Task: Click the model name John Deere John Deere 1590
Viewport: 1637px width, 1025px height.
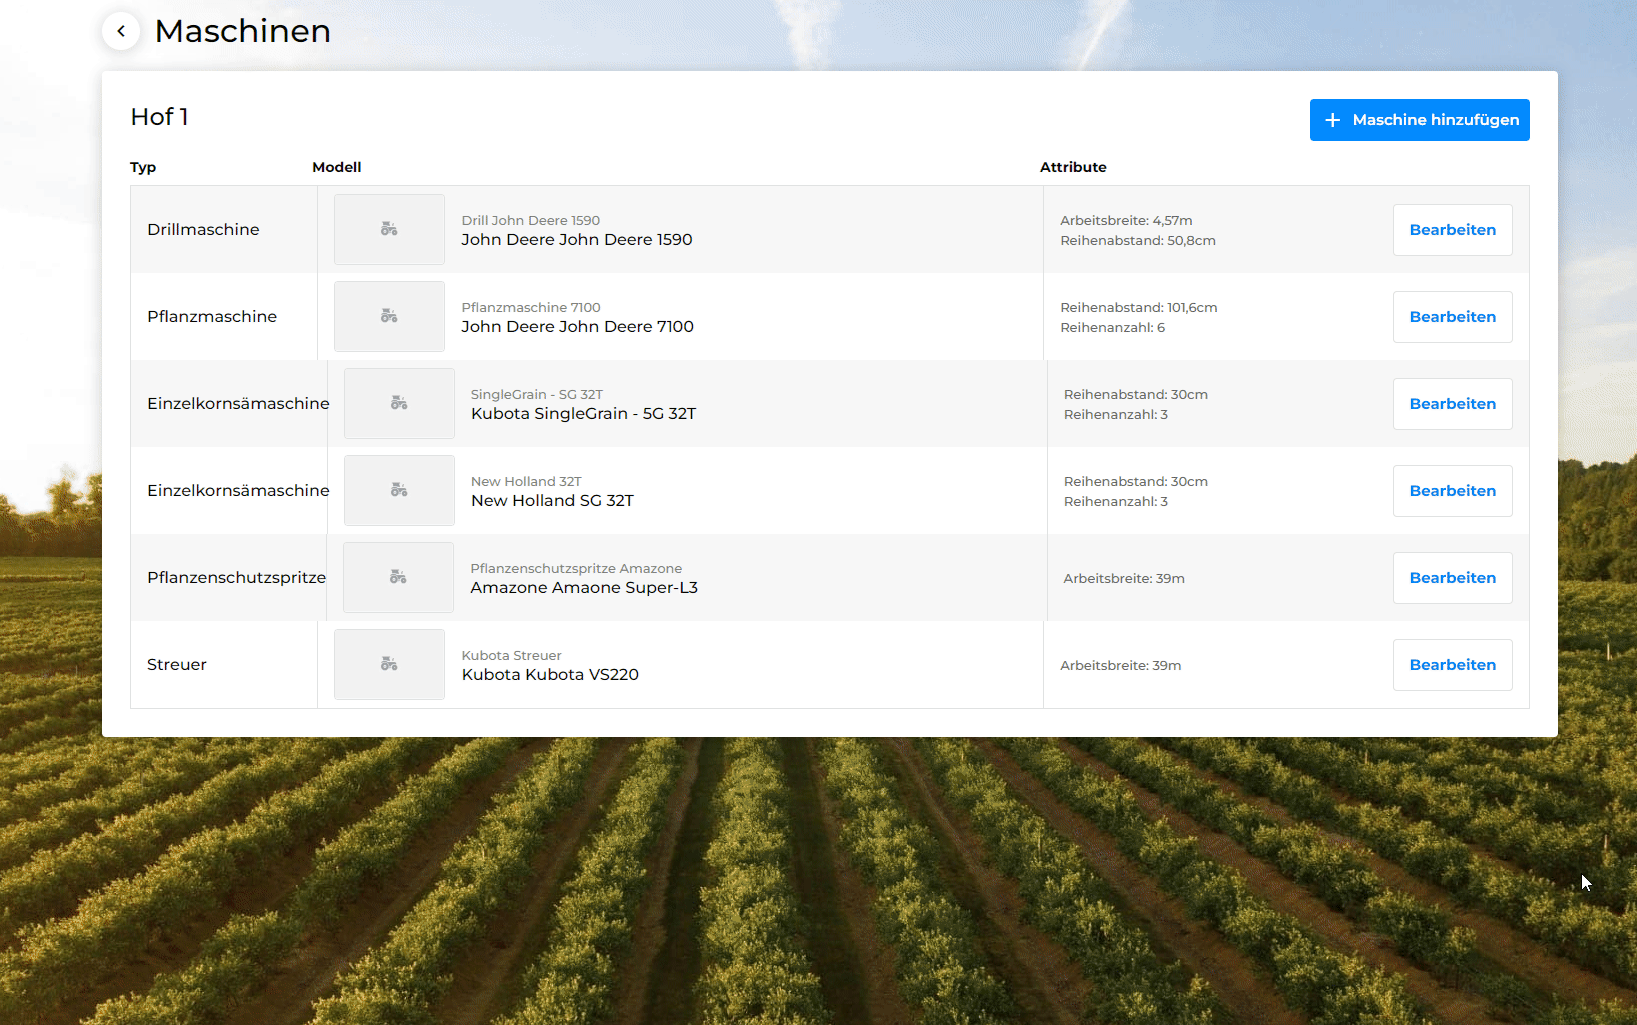Action: 577,239
